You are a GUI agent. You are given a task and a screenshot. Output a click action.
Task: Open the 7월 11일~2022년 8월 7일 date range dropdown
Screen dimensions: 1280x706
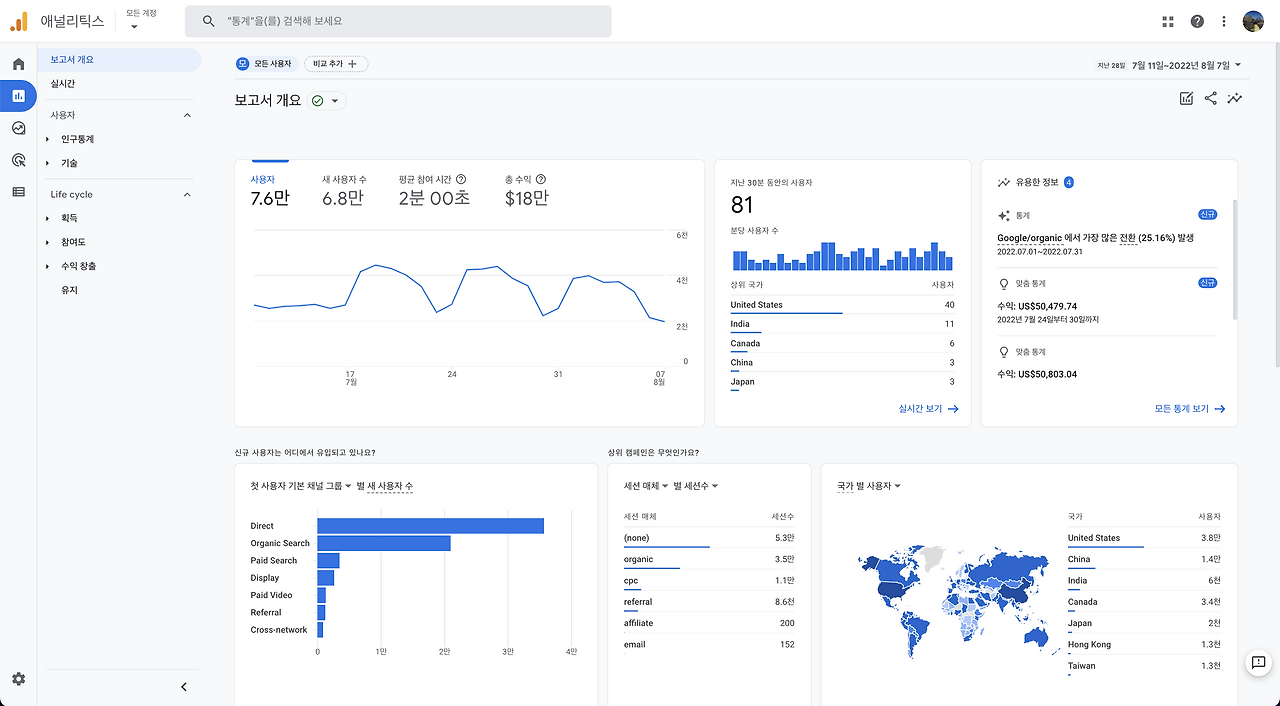coord(1186,65)
